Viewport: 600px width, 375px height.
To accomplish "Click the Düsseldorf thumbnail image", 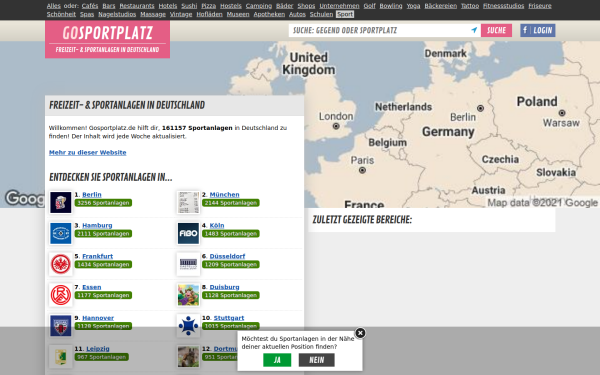I will (x=188, y=264).
